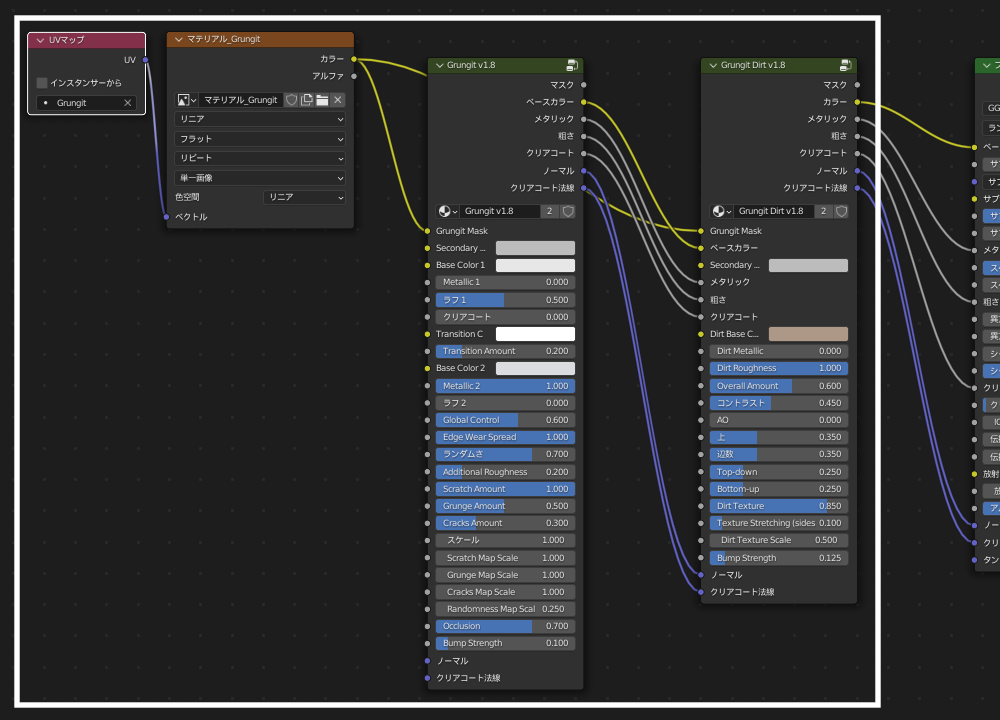Collapse the Grungit v1.8 node
Viewport: 1000px width, 720px height.
pyautogui.click(x=439, y=65)
